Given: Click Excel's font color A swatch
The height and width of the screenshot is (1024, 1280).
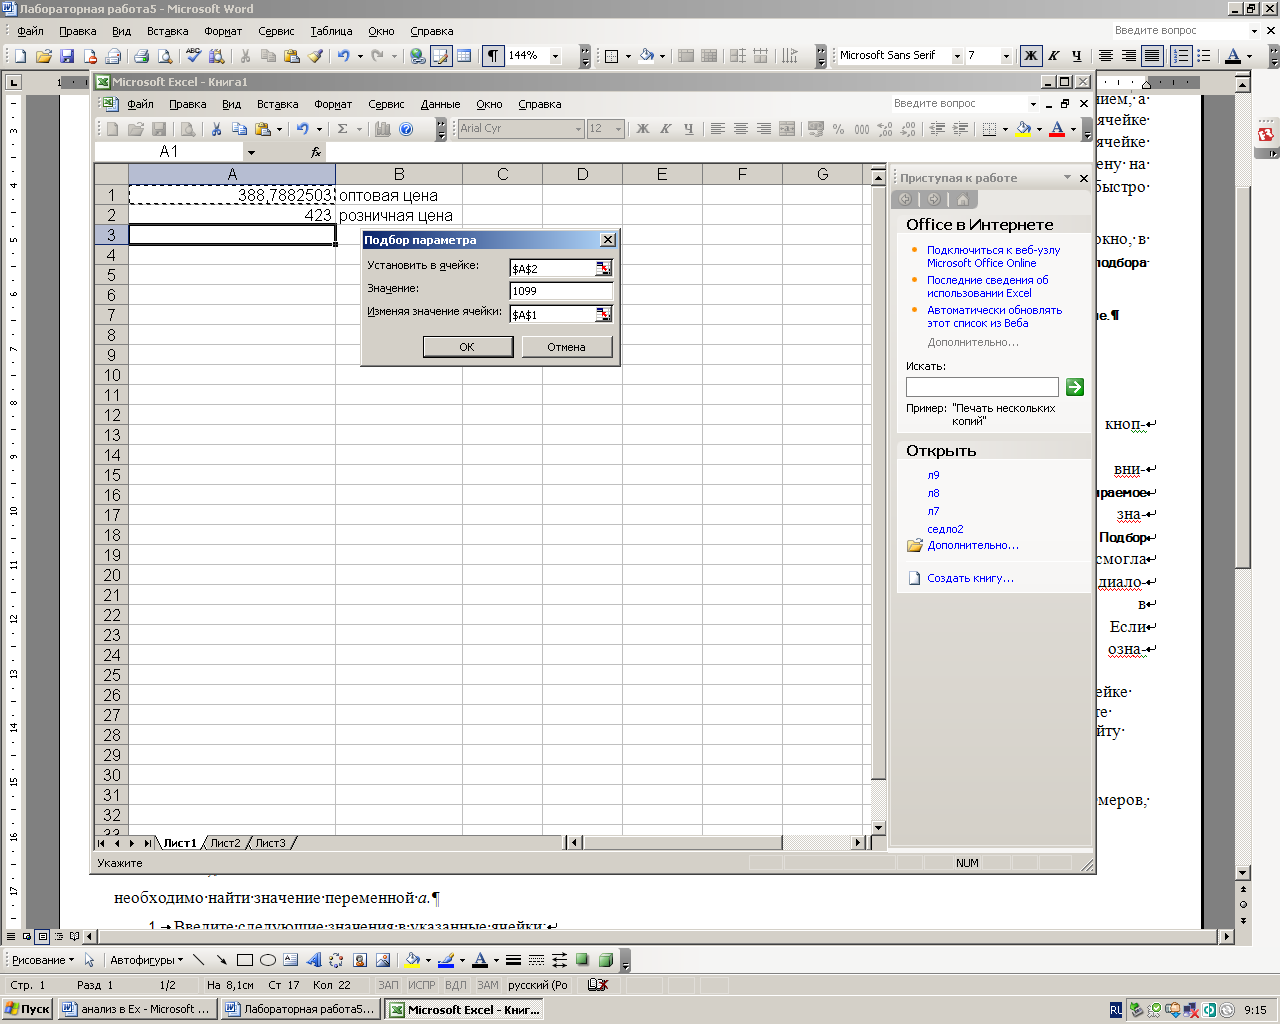Looking at the screenshot, I should (x=1057, y=129).
